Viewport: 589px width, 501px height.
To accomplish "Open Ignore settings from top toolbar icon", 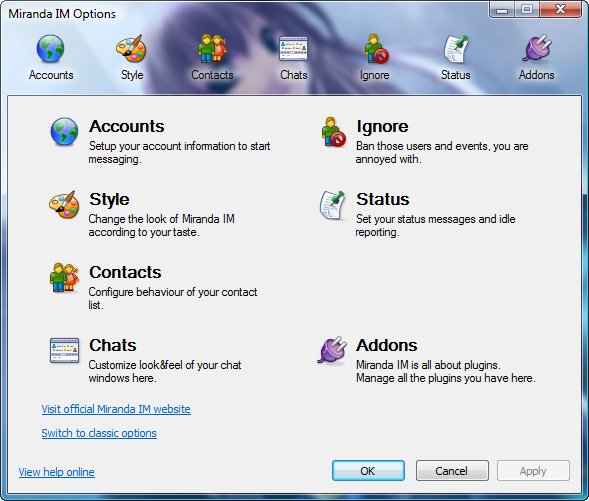I will tap(375, 48).
